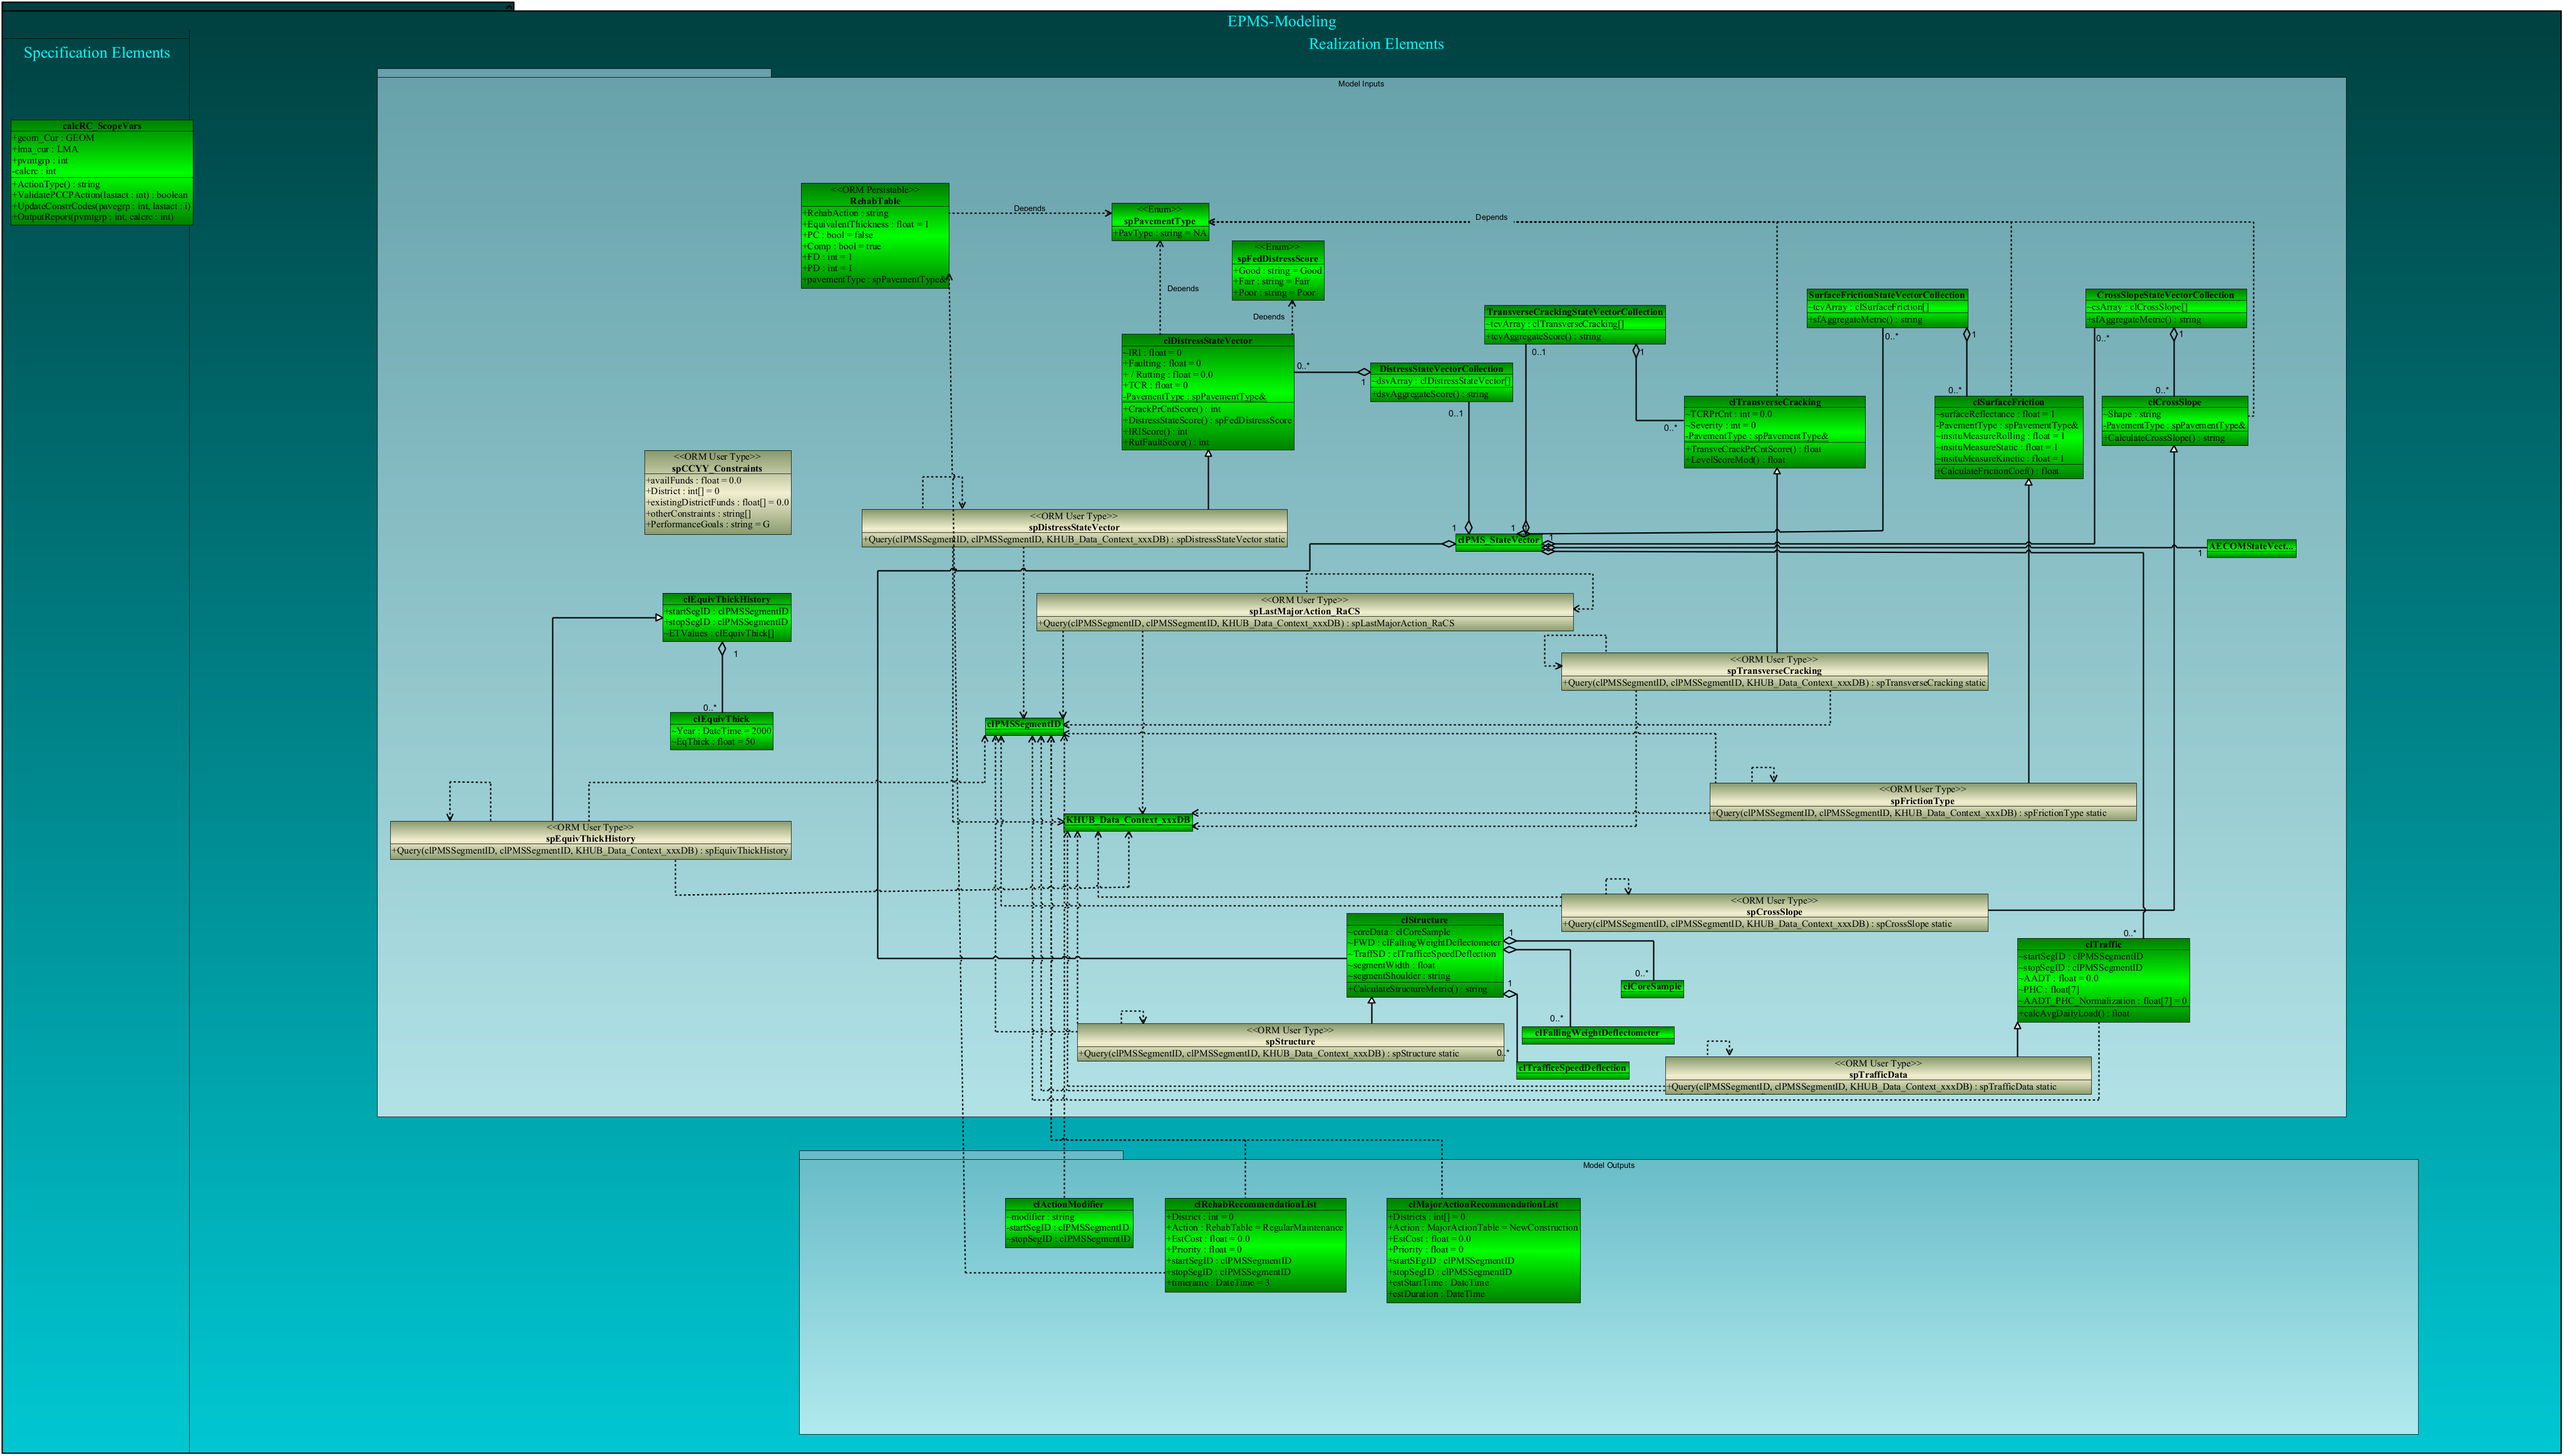
Task: Select the DistressStateVectorCollection class title
Action: [1441, 369]
